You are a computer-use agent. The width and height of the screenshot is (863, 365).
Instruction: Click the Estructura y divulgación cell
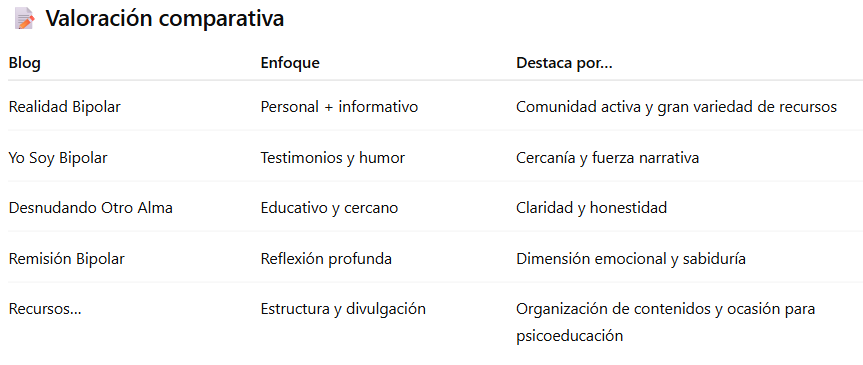343,309
